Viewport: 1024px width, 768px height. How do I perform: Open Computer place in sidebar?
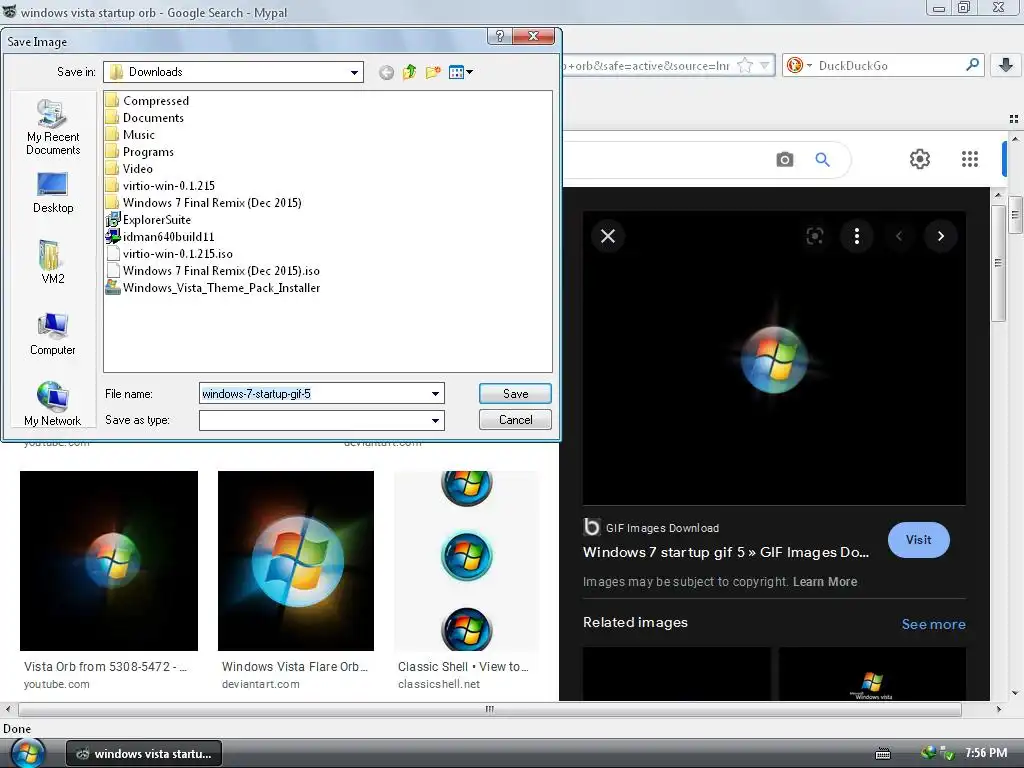[x=53, y=334]
